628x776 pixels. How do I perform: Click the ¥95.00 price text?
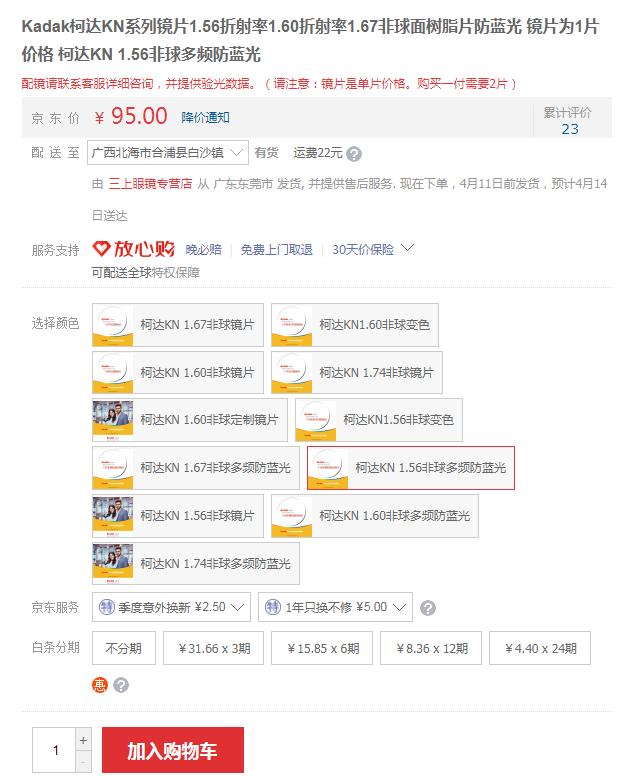[131, 117]
